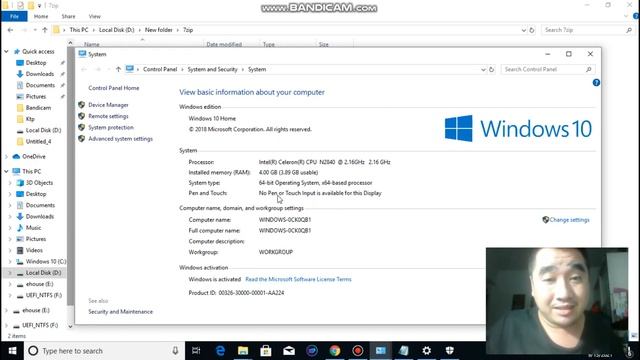This screenshot has height=360, width=640.
Task: Open the Windows Start menu
Action: click(x=12, y=351)
